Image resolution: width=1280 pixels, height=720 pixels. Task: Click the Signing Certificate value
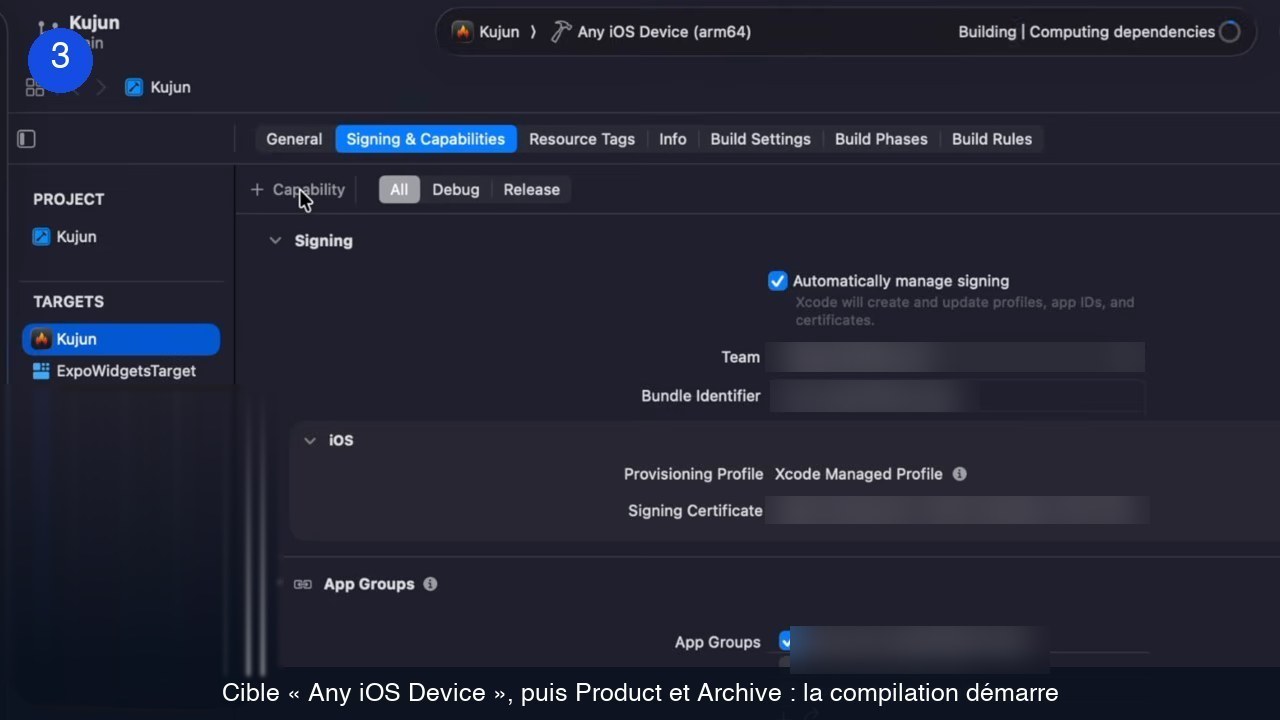(x=958, y=511)
